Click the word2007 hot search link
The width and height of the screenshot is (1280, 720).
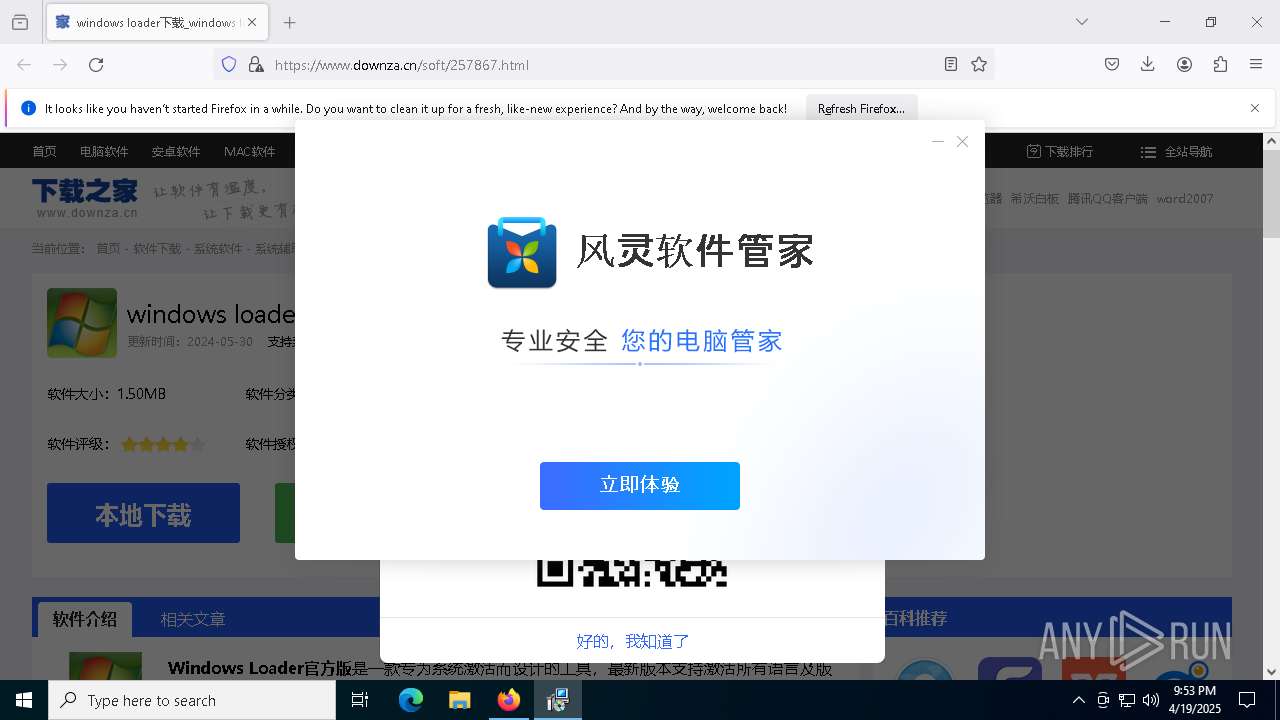coord(1185,199)
